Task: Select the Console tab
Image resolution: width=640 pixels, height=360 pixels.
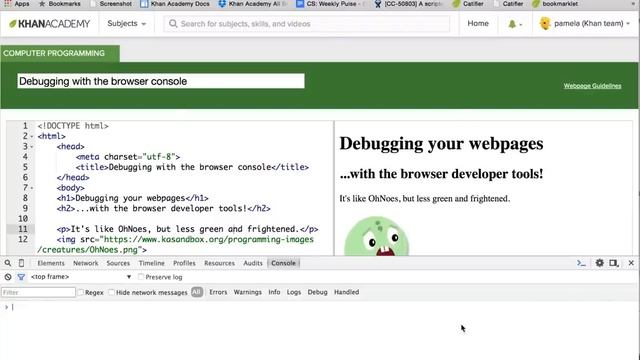Action: (283, 263)
